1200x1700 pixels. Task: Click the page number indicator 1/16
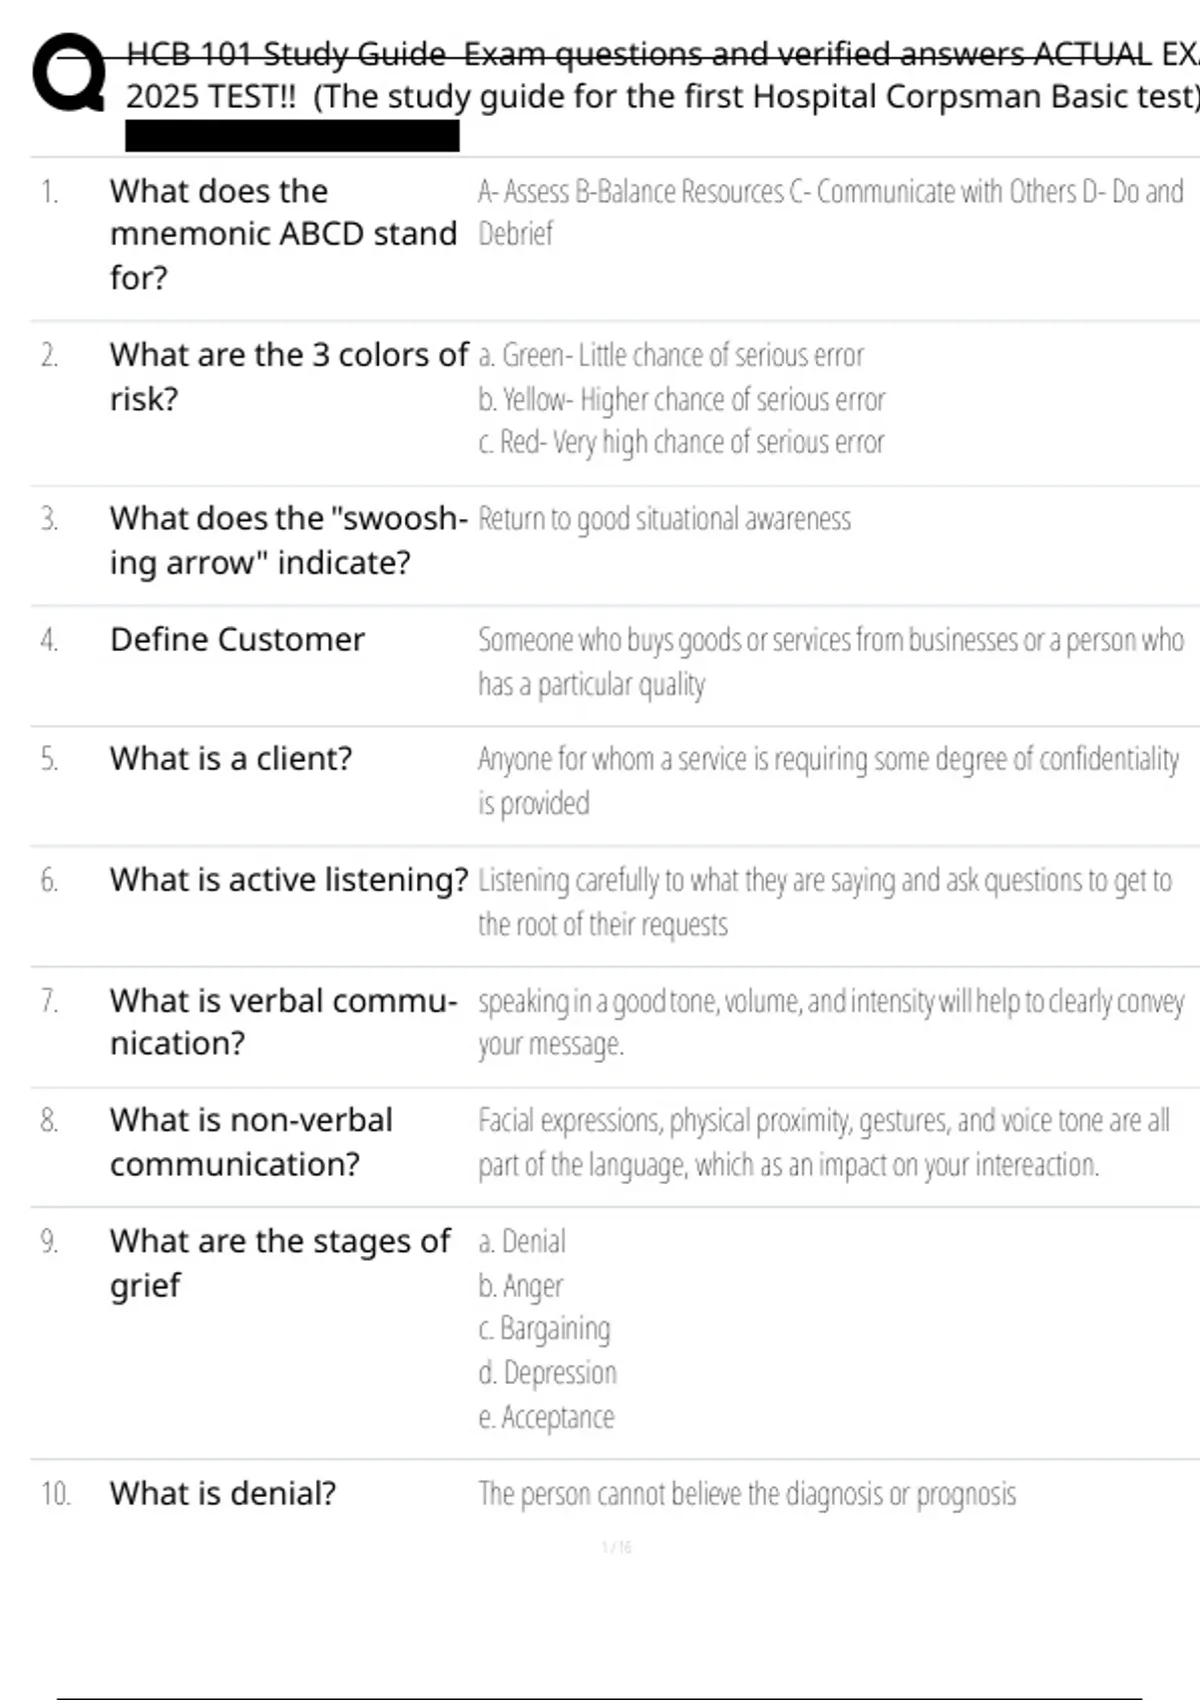tap(617, 1547)
